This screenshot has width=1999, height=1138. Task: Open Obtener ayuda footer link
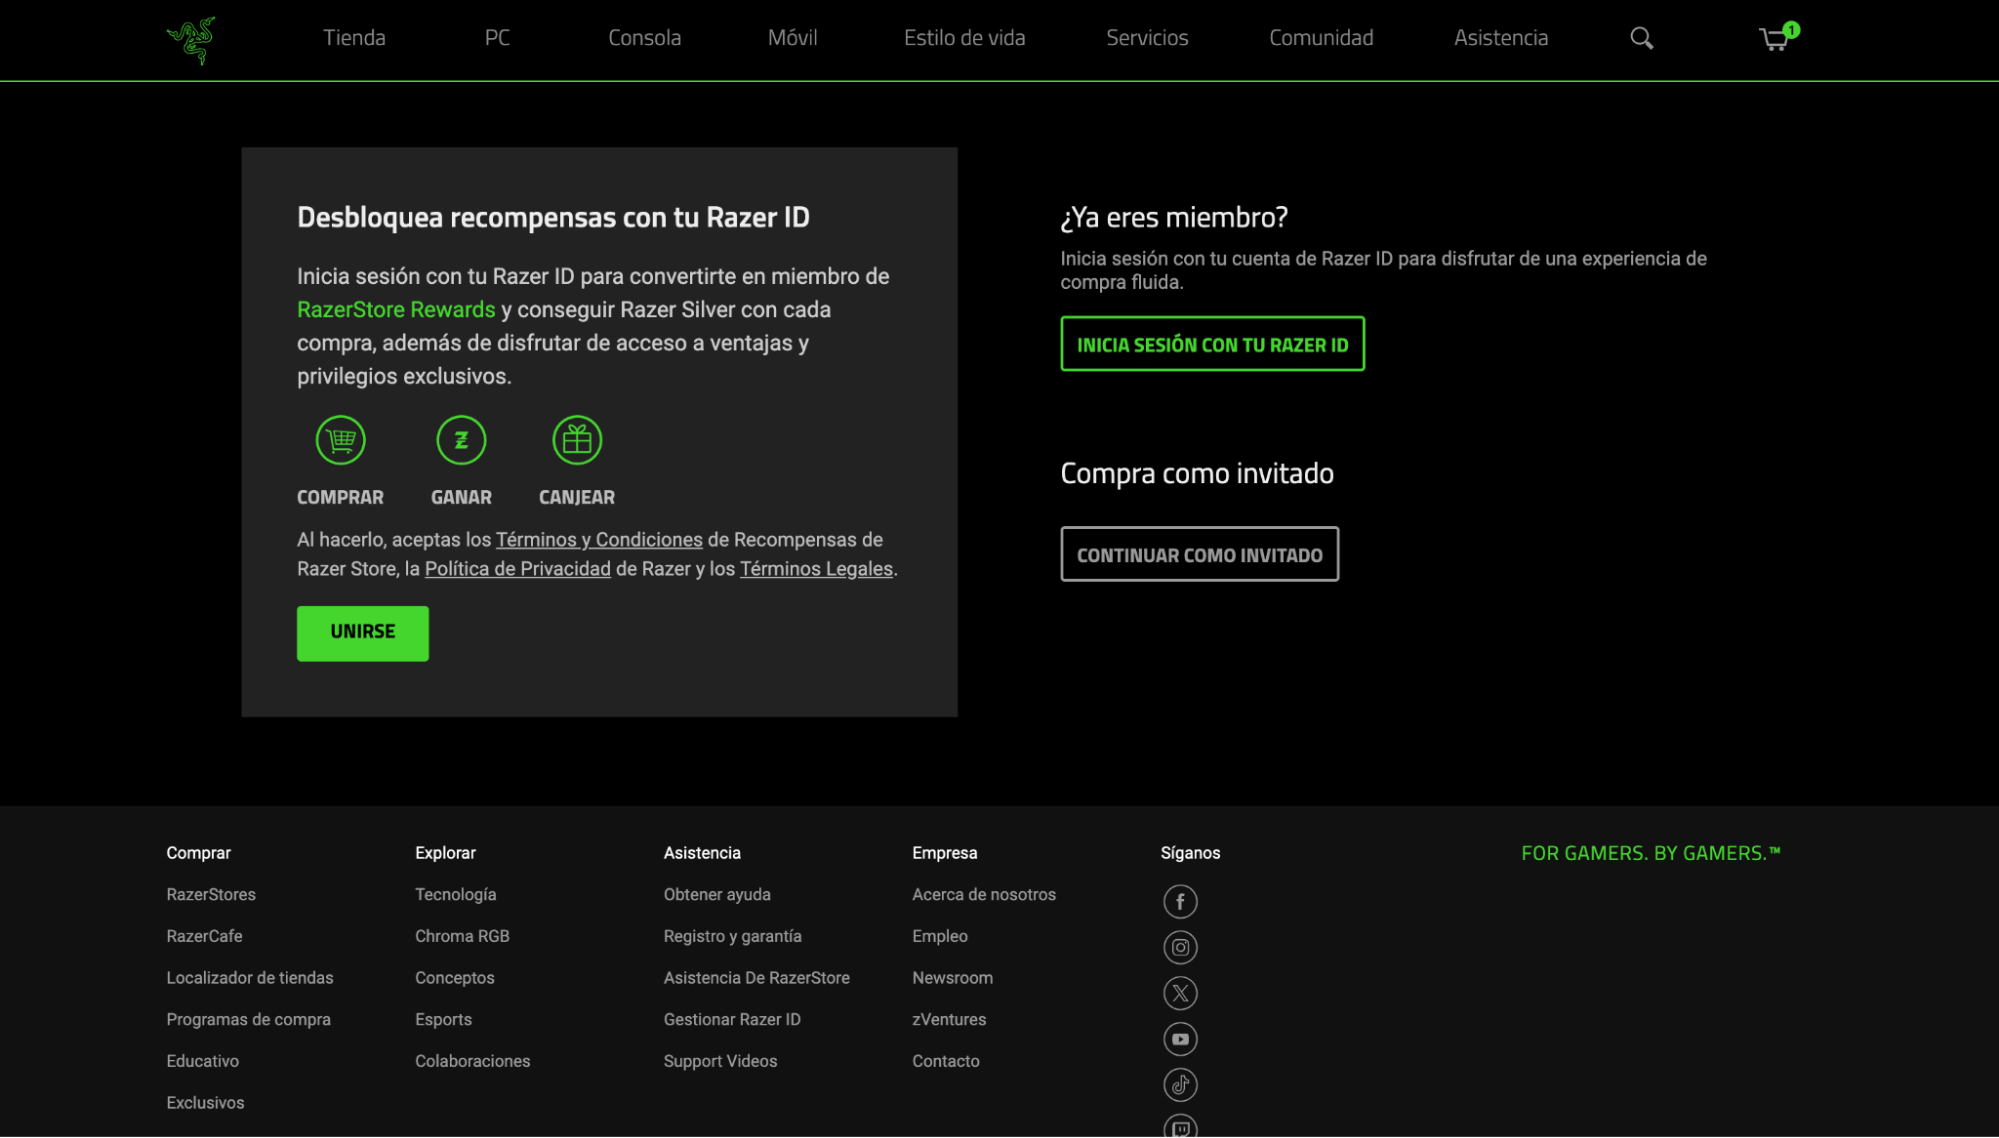pos(717,895)
